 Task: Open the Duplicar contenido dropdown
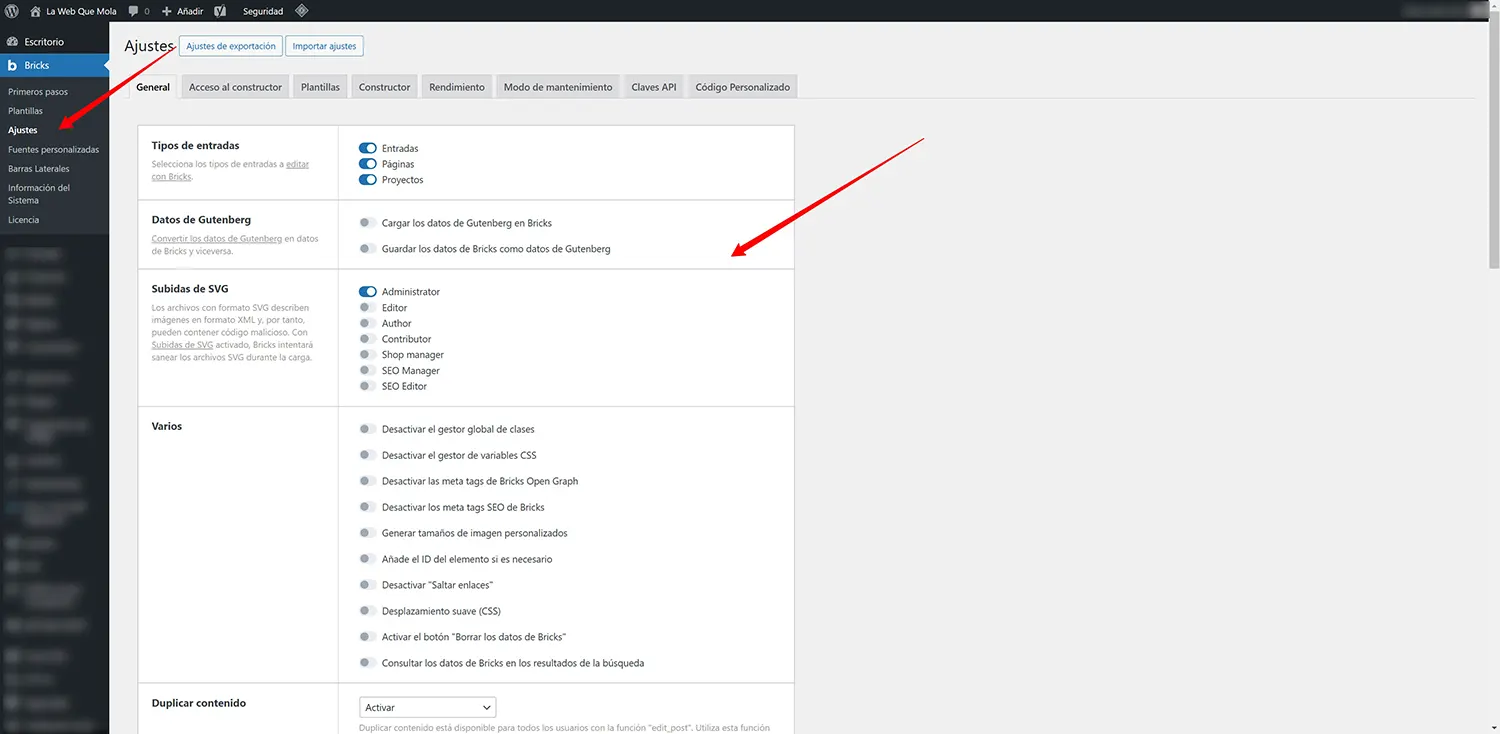pyautogui.click(x=427, y=707)
